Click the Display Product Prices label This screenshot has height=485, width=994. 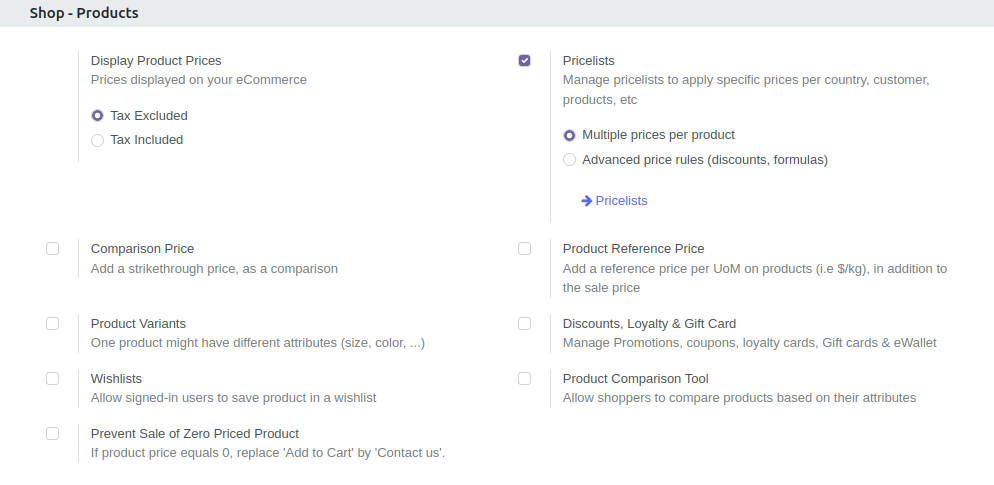(156, 61)
